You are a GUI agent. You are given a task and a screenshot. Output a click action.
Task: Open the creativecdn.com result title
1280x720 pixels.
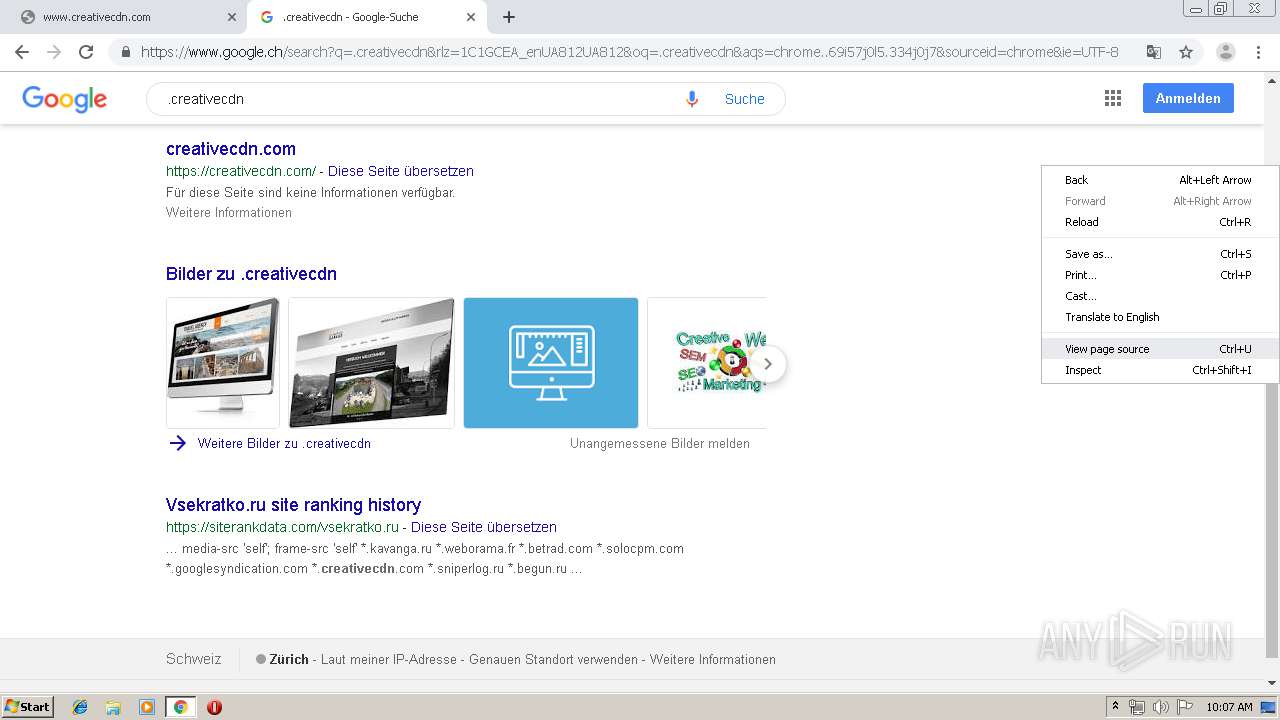231,149
